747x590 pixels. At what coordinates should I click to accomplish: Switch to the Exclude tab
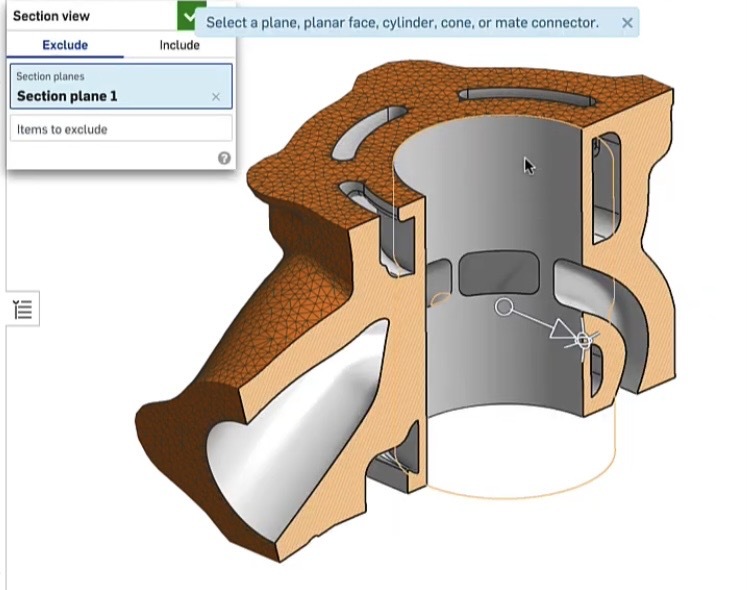click(x=65, y=45)
